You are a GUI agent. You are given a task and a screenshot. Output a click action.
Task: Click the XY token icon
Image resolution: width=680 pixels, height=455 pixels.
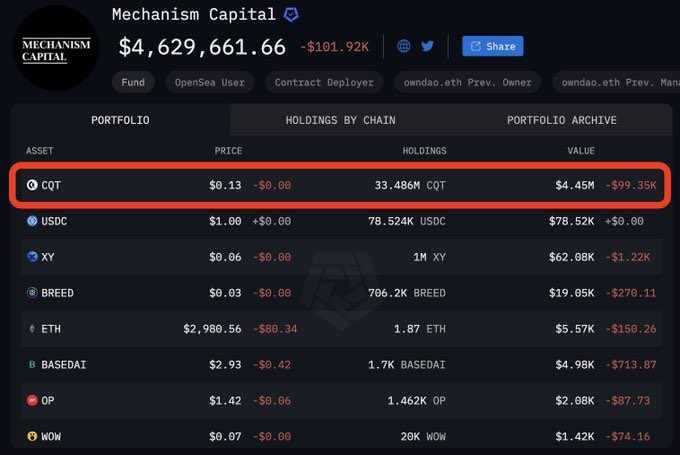[32, 257]
